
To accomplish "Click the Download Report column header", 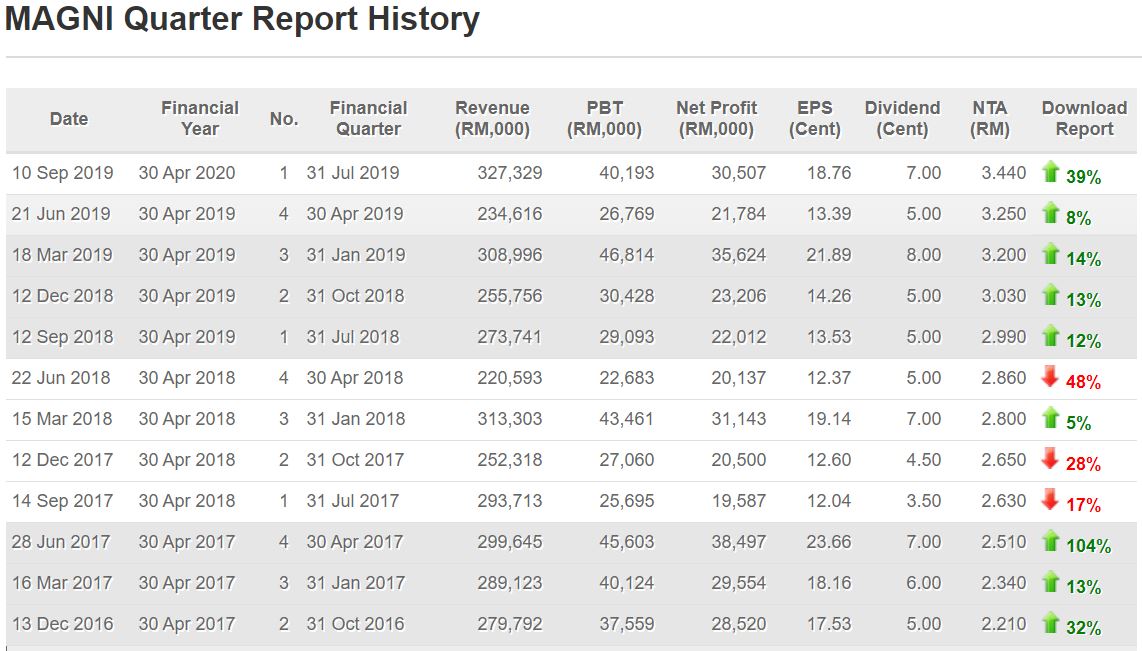I will [1084, 118].
